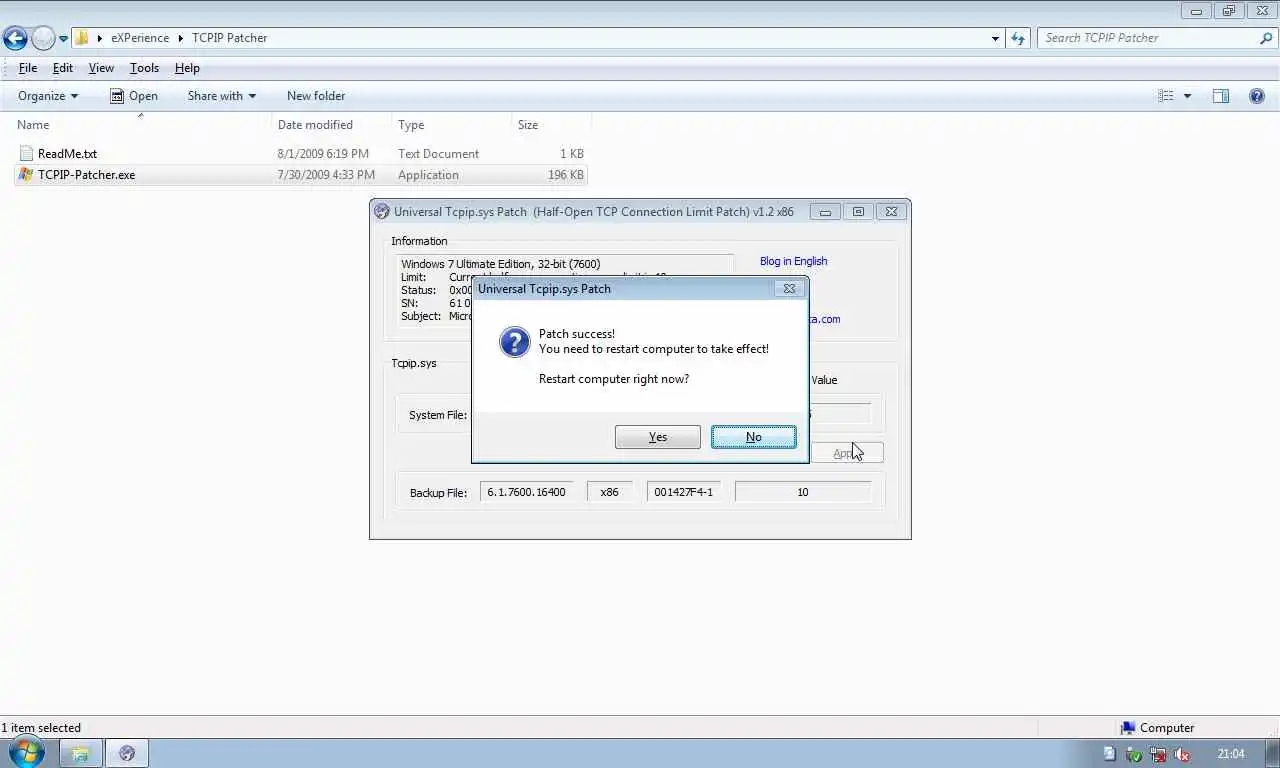The width and height of the screenshot is (1280, 768).
Task: Change view using the views icon
Action: [x=1166, y=96]
